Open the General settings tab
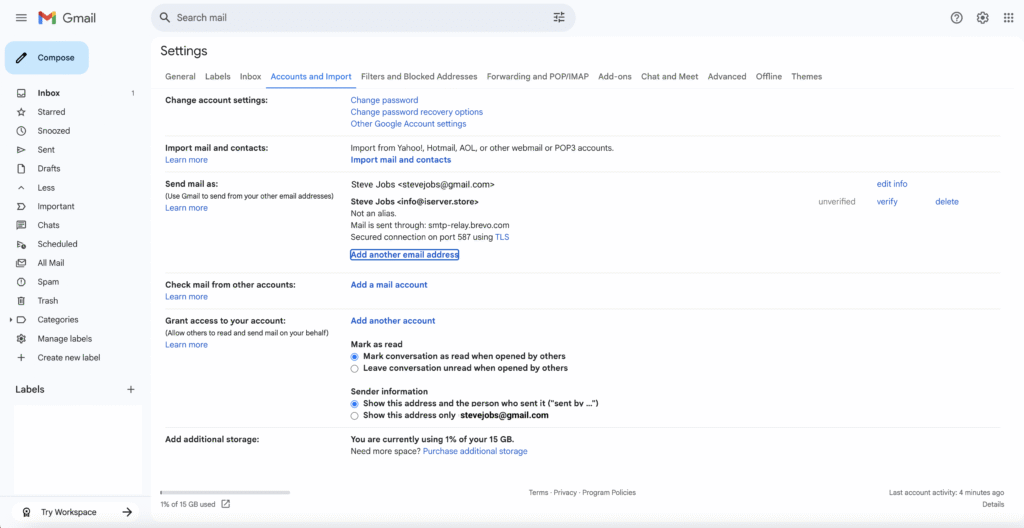Viewport: 1024px width, 528px height. tap(180, 76)
